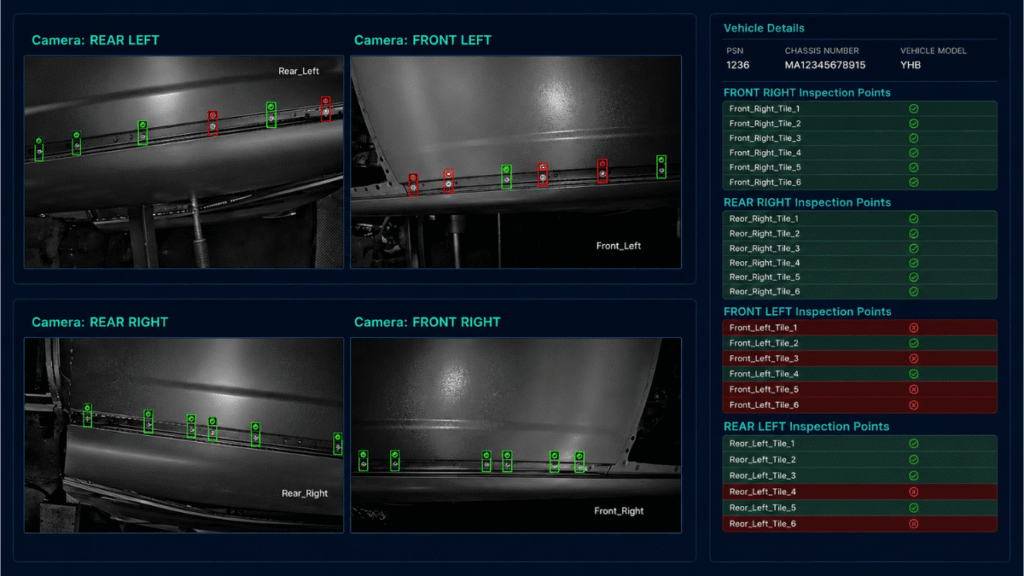1024x576 pixels.
Task: Open the REAR LEFT camera image
Action: click(x=184, y=162)
